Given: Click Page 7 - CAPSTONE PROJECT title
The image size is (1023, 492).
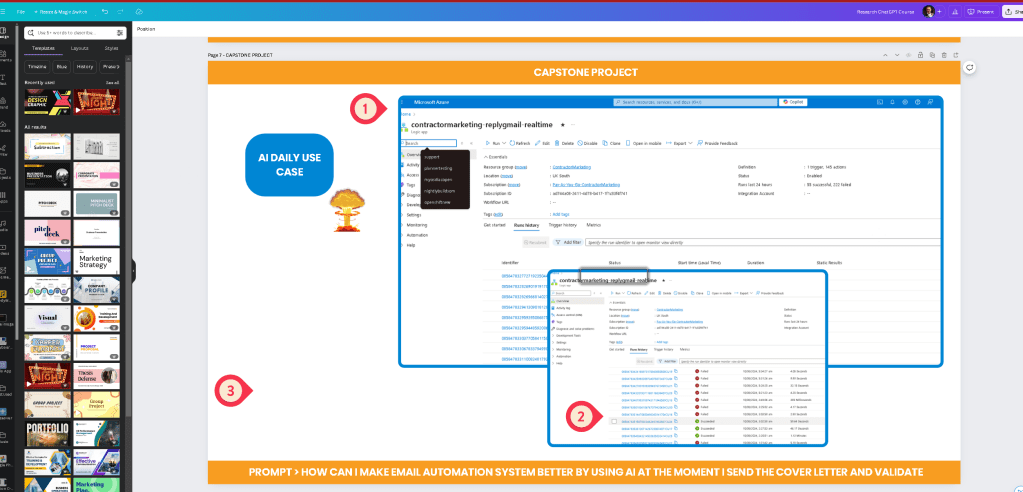Looking at the screenshot, I should point(240,55).
